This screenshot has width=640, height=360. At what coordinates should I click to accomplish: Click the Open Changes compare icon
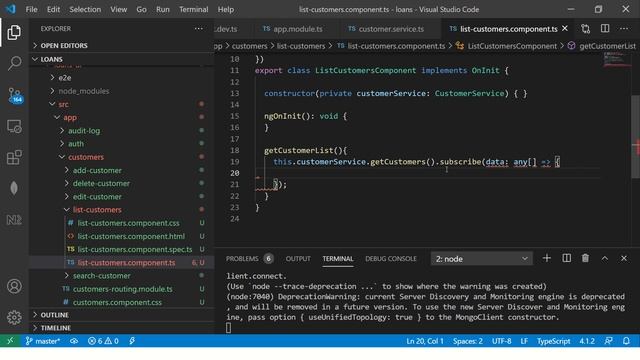click(x=586, y=29)
